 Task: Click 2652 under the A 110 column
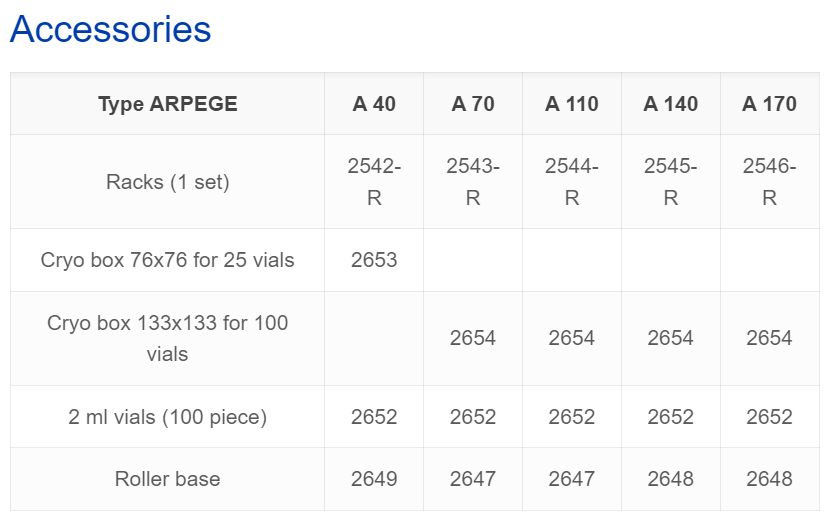(571, 417)
